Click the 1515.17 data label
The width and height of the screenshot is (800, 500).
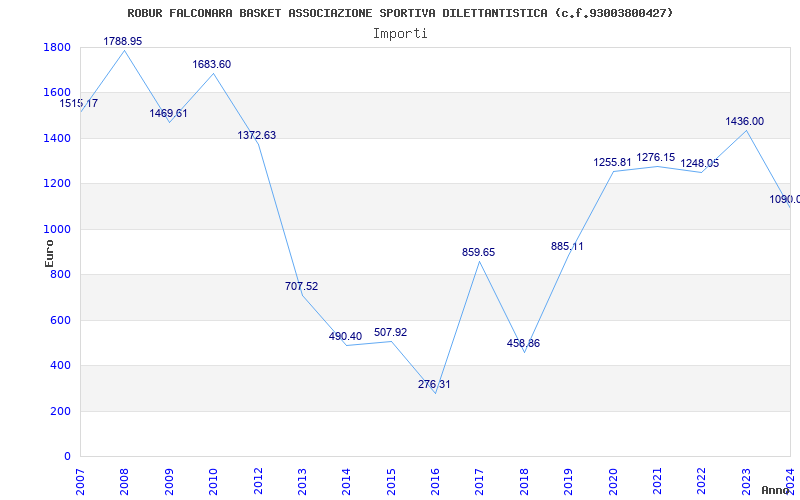[x=79, y=104]
